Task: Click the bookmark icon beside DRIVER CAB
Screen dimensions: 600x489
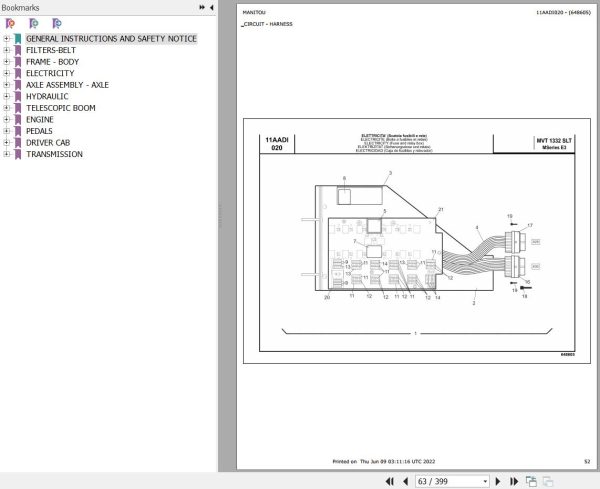Action: 18,142
